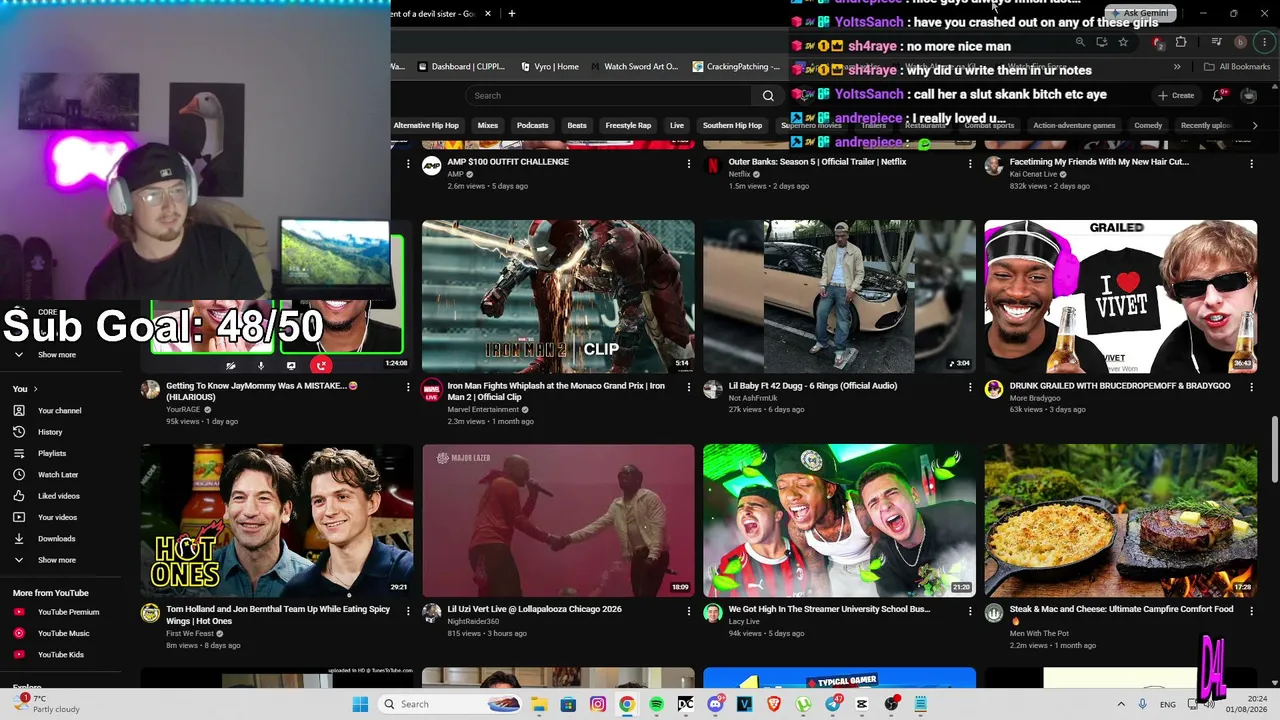Screen dimensions: 1280x720
Task: Click the YouTube search magnifier button
Action: click(768, 96)
